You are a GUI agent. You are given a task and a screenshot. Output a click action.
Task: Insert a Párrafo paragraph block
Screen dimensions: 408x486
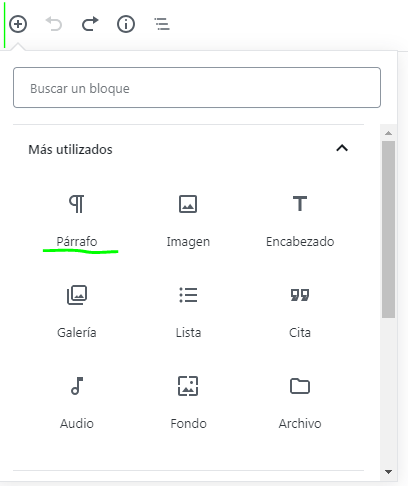(77, 221)
